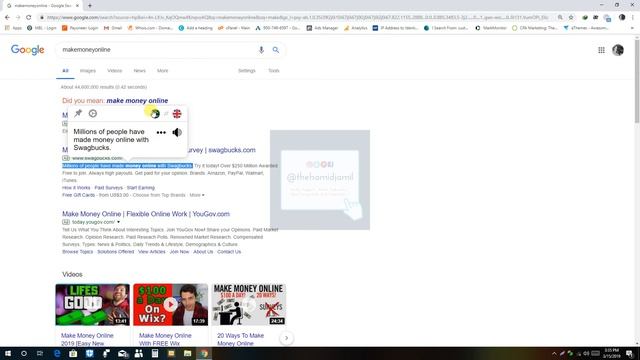Open Gmail bookmark
The height and width of the screenshot is (360, 640).
point(113,28)
